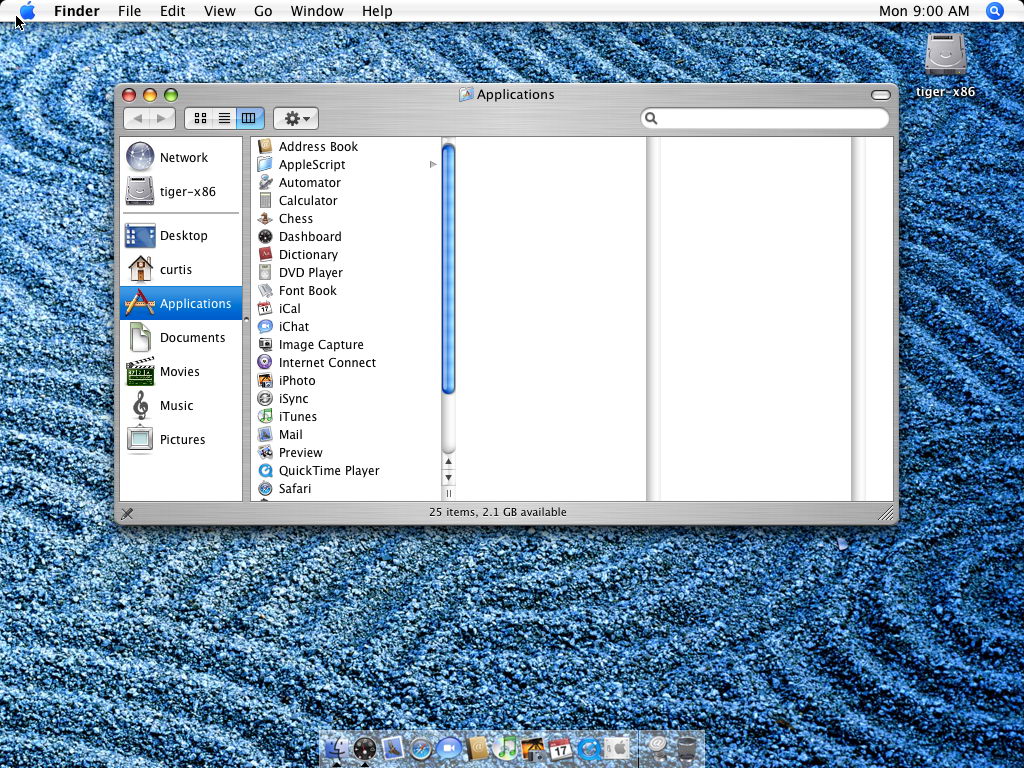Click the column resize handle below scroll arrows

coord(448,494)
